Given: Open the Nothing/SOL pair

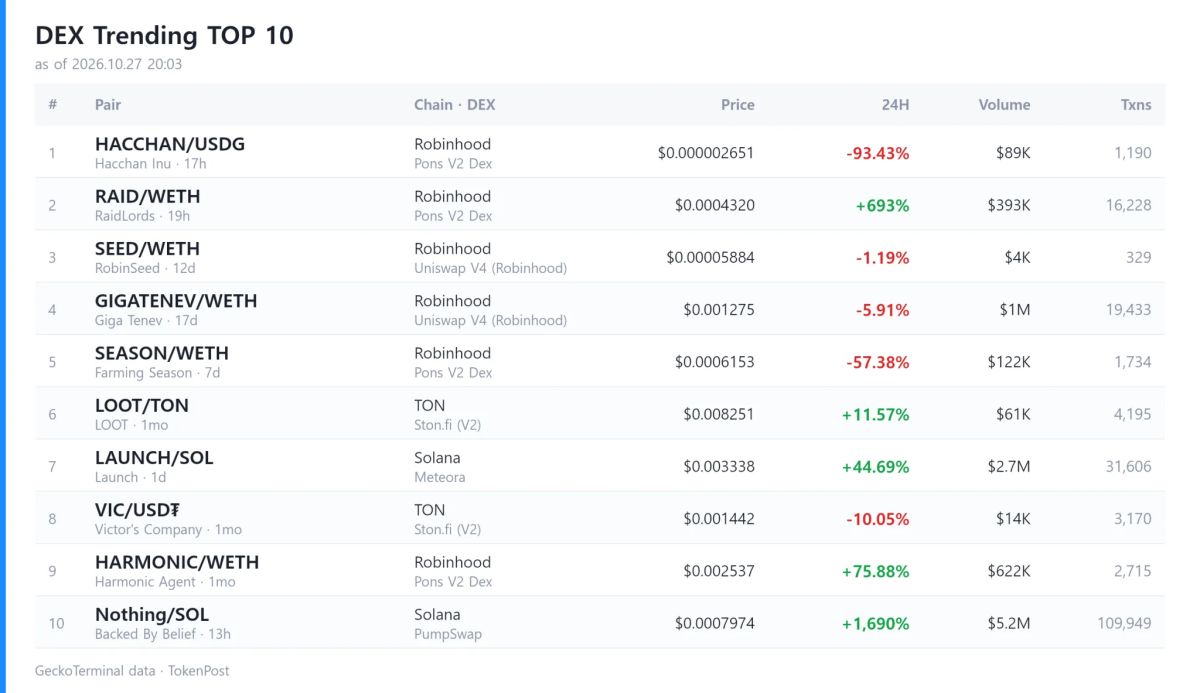Looking at the screenshot, I should coord(152,613).
